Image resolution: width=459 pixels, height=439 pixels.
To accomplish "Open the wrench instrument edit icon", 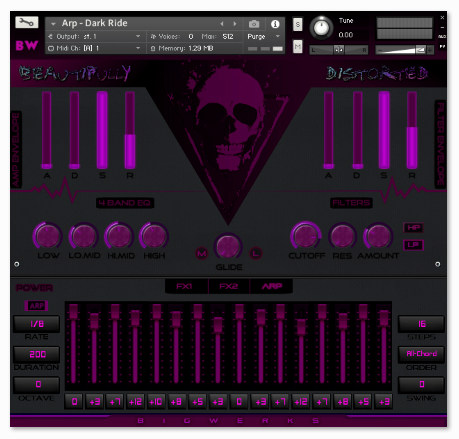I will pyautogui.click(x=26, y=22).
